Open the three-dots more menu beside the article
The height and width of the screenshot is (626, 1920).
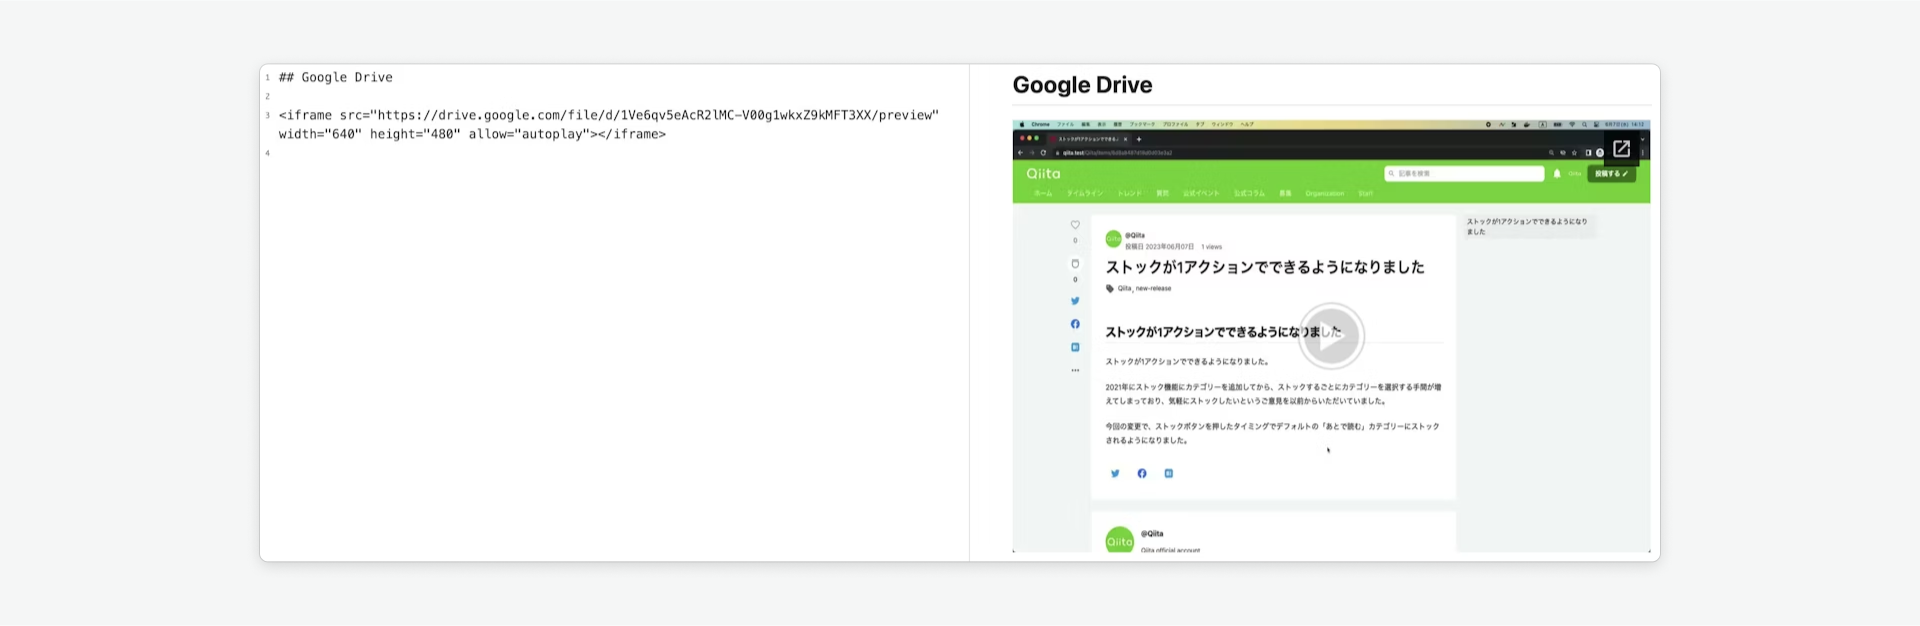1075,370
